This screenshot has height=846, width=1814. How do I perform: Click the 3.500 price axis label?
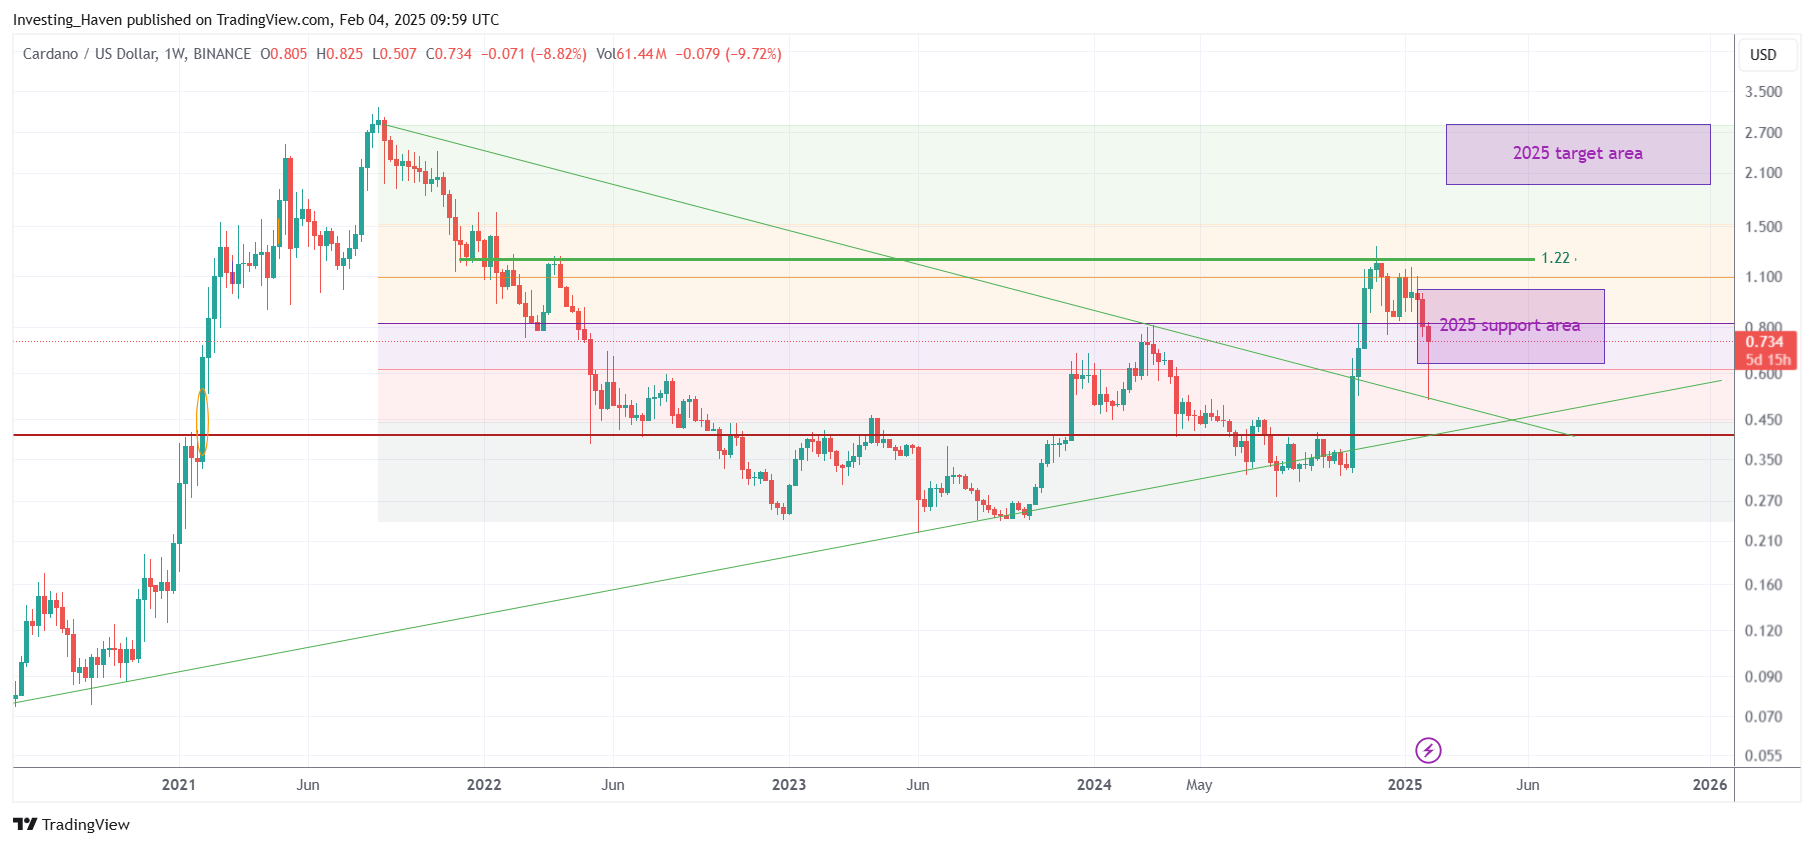point(1763,92)
